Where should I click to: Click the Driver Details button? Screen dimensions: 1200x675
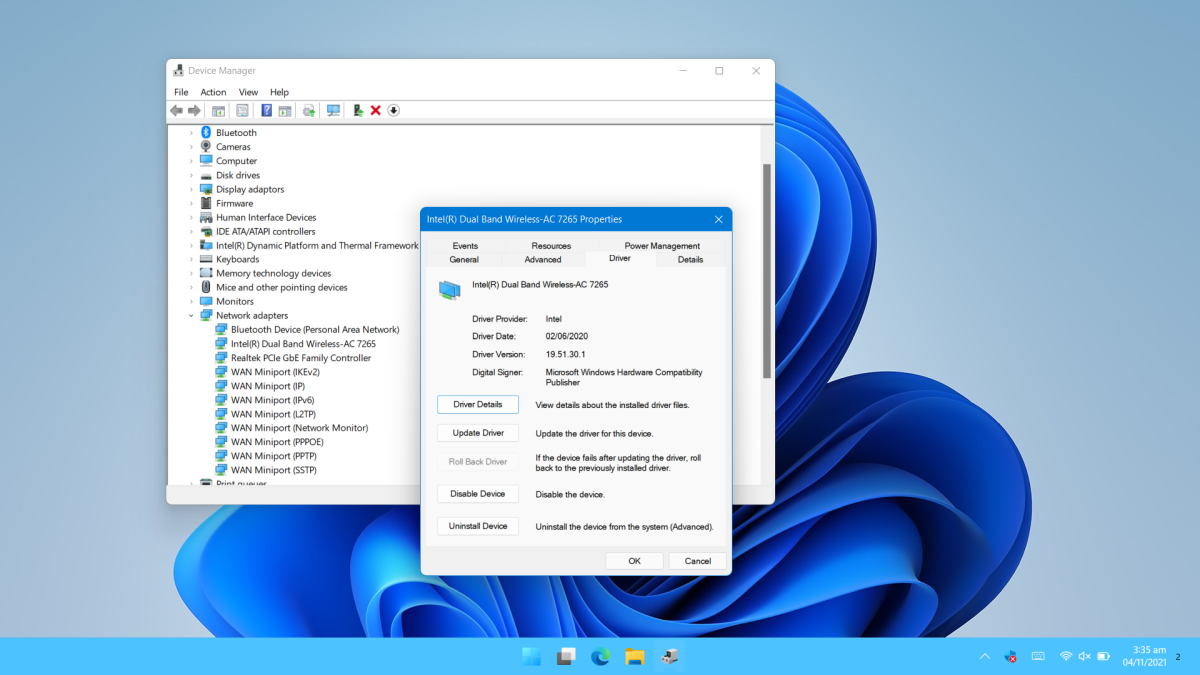click(x=478, y=405)
